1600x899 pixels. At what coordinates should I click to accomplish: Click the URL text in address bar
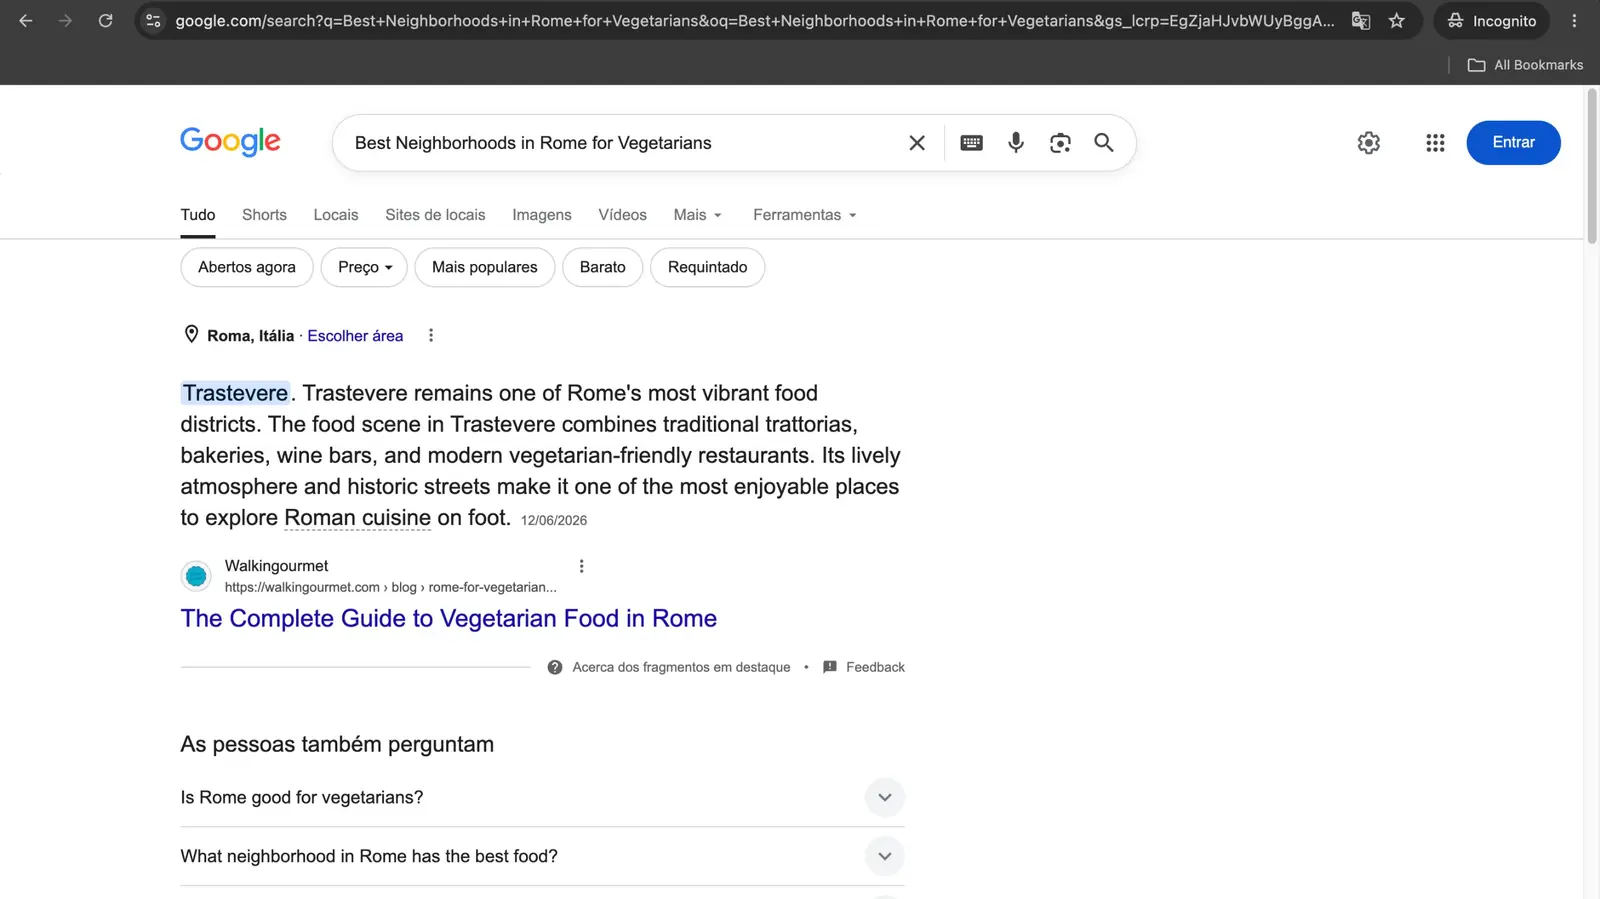click(x=754, y=20)
